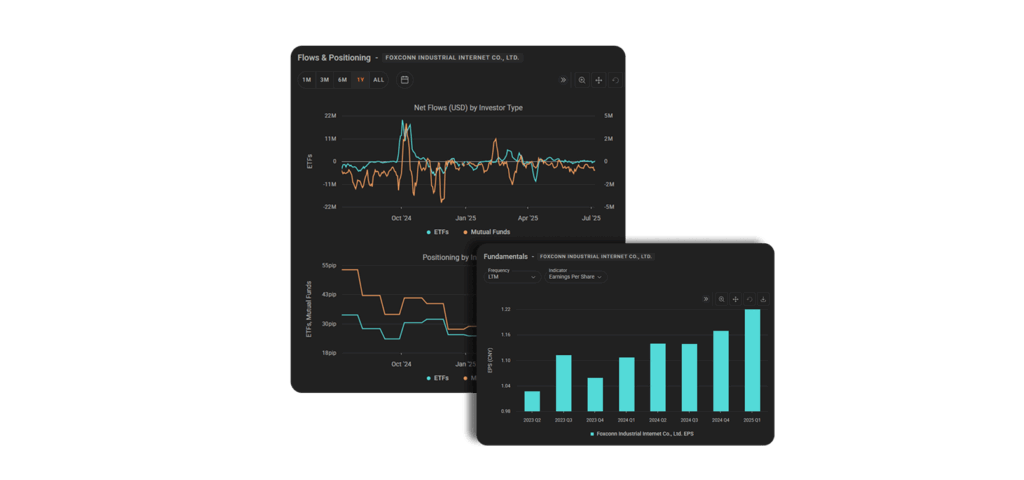Select the 6M time range button
1024x480 pixels.
342,80
